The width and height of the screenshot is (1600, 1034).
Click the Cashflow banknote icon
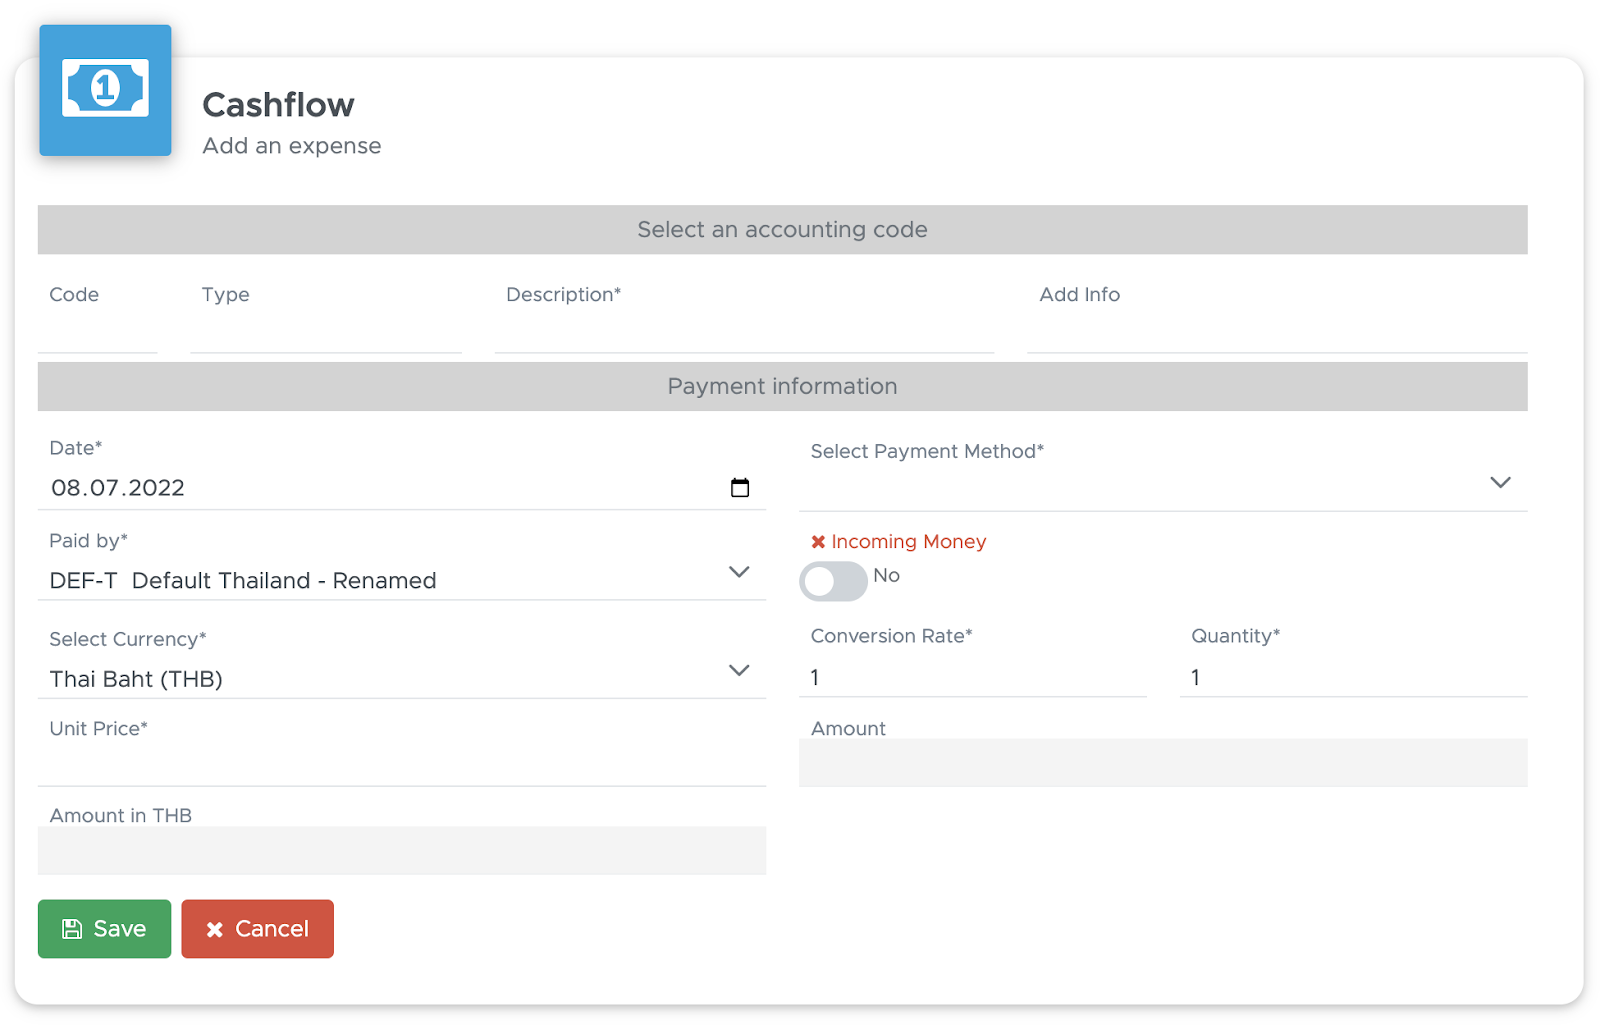point(105,90)
